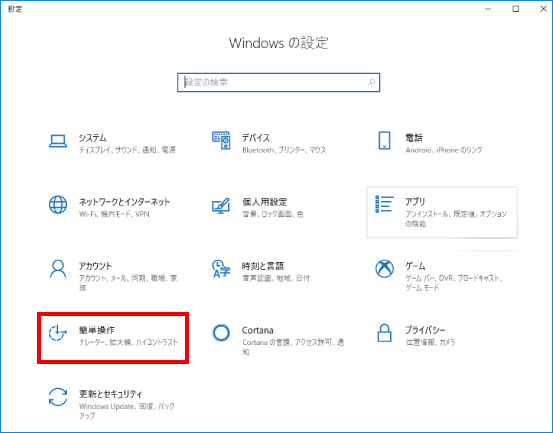Open the システム laptop icon

pos(58,141)
